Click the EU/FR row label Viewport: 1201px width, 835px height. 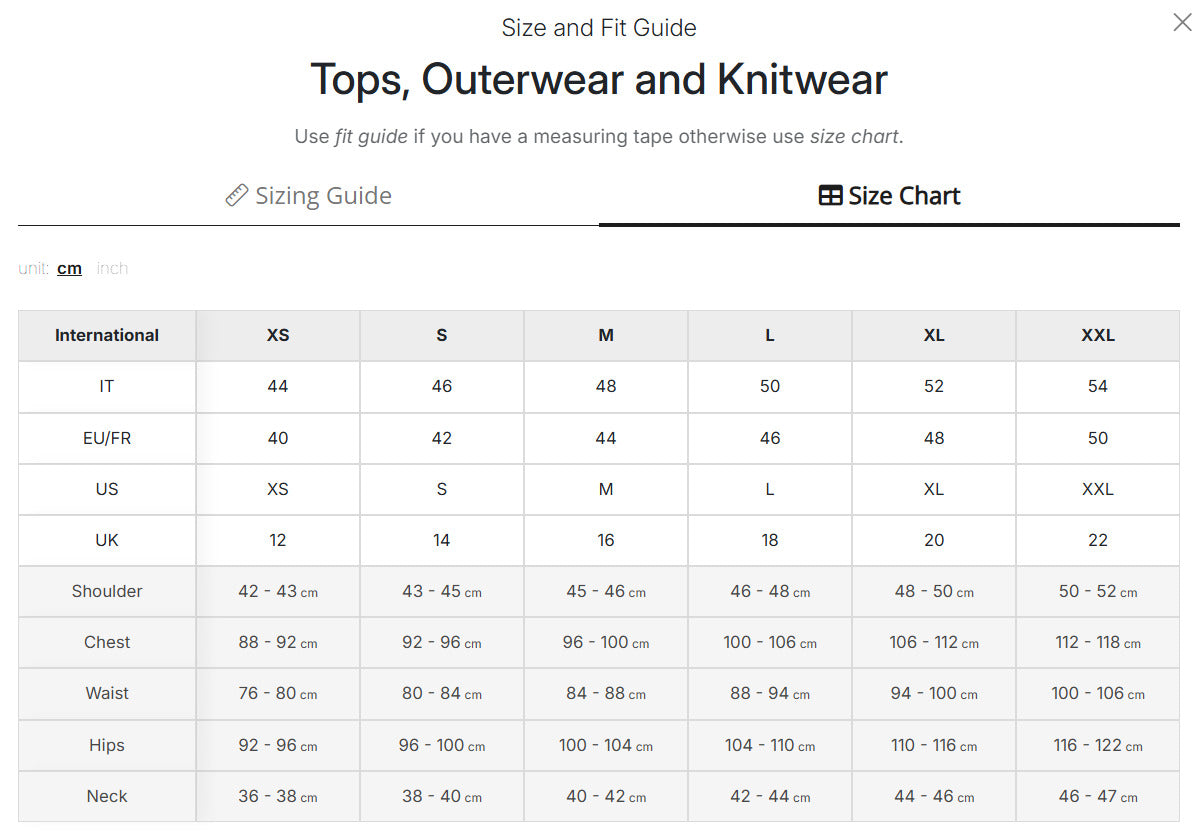pyautogui.click(x=107, y=438)
